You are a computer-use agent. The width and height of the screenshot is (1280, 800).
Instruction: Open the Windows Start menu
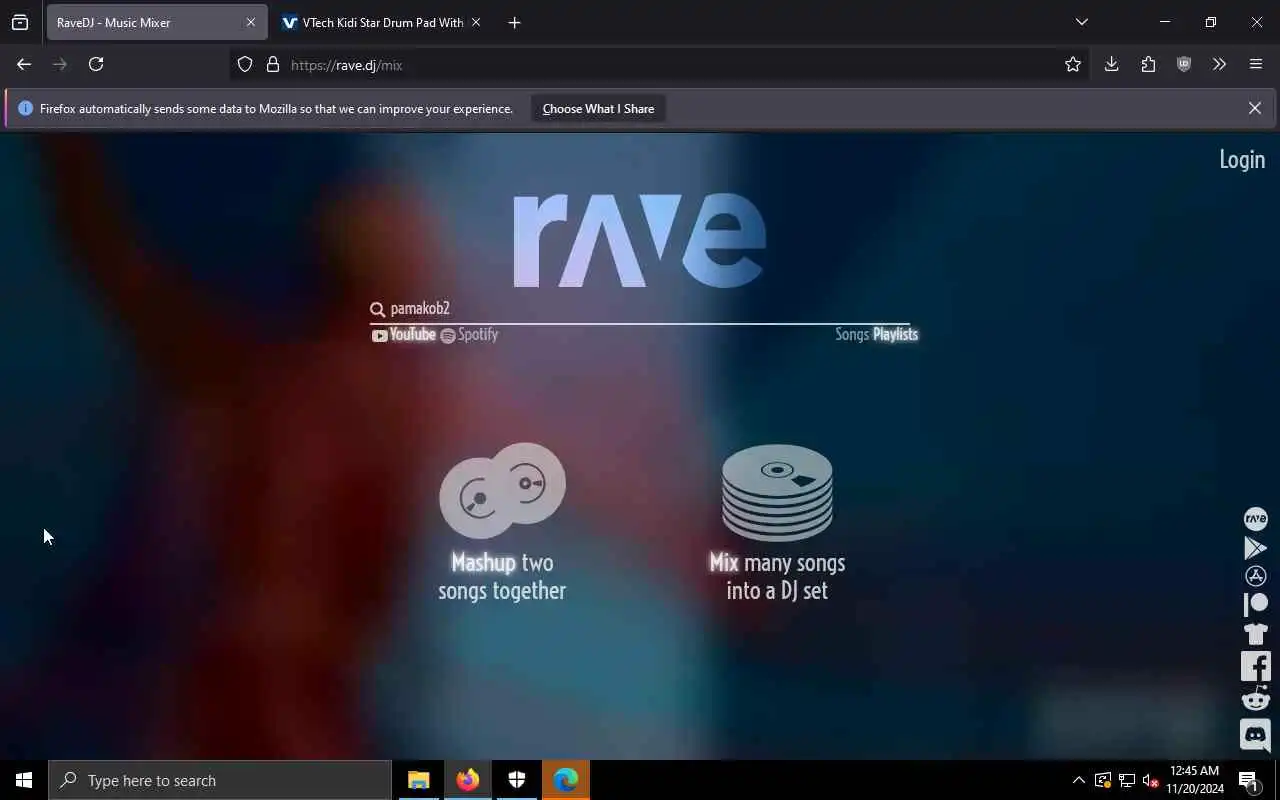(24, 780)
